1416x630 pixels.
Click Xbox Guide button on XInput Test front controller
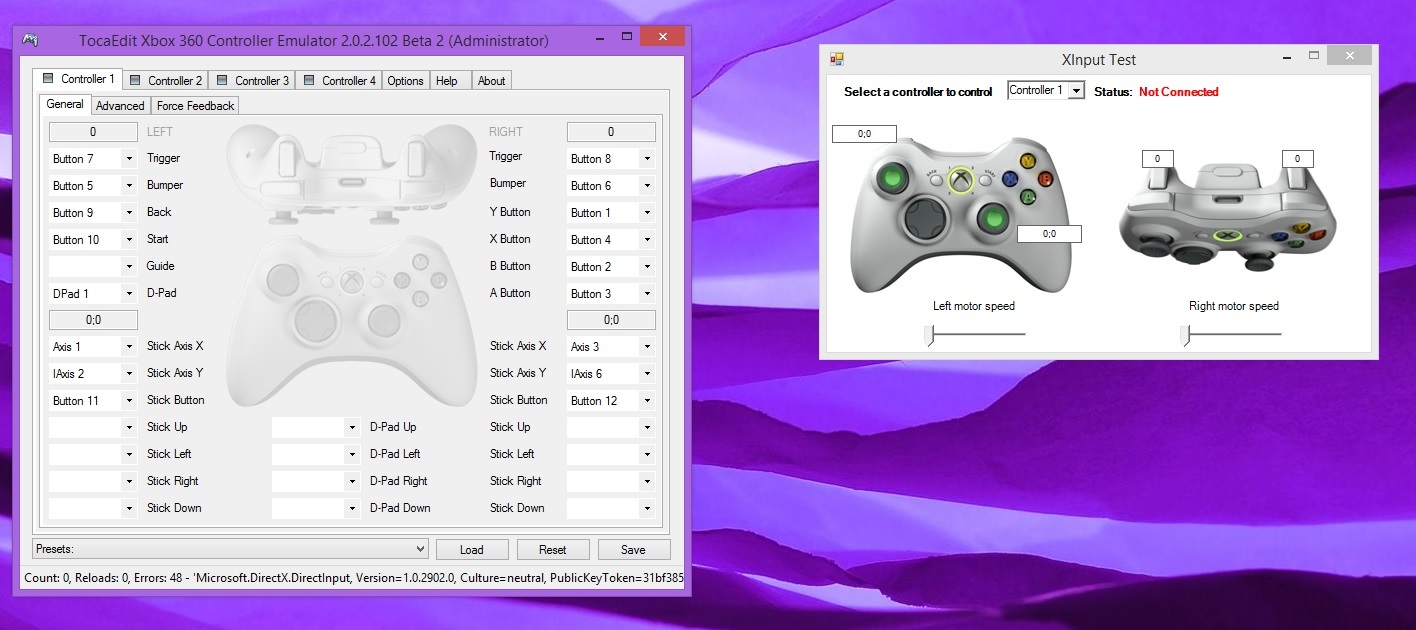click(x=960, y=180)
